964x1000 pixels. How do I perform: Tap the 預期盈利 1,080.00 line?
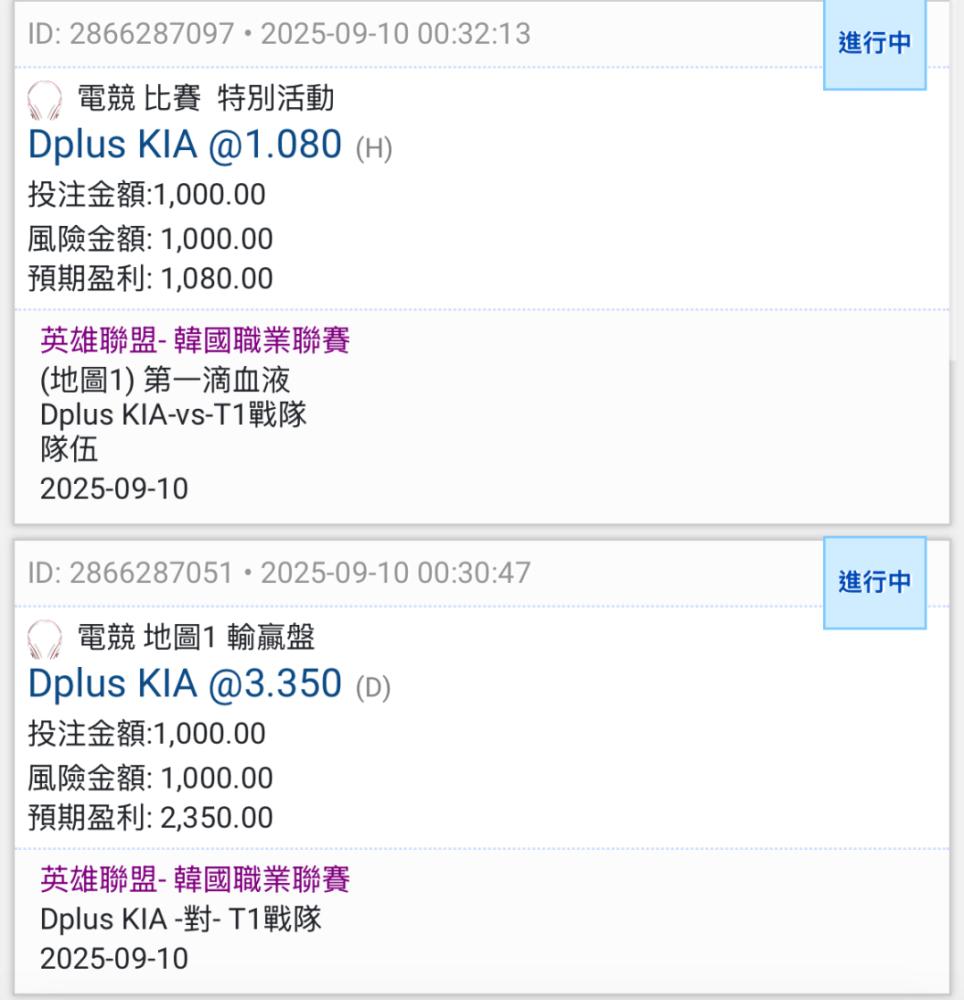coord(150,279)
